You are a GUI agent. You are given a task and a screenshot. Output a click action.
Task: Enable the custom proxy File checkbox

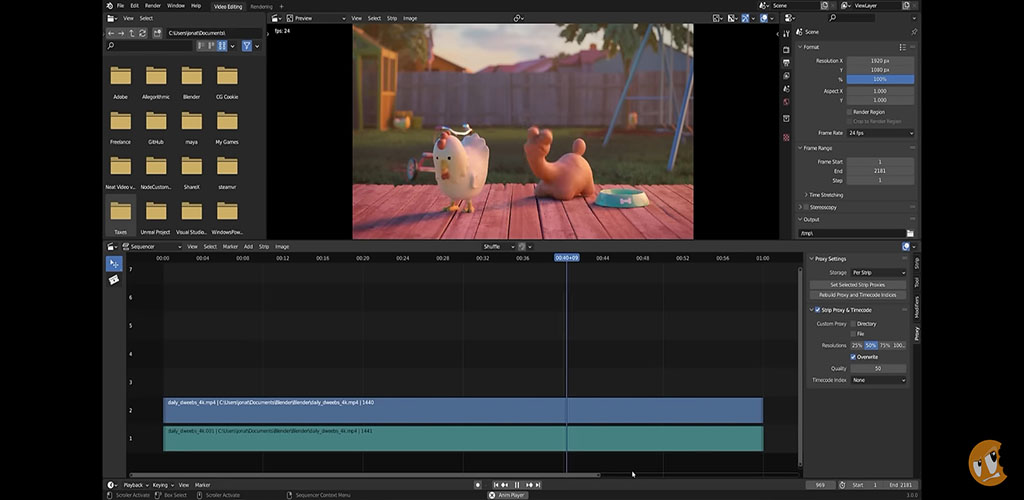853,334
